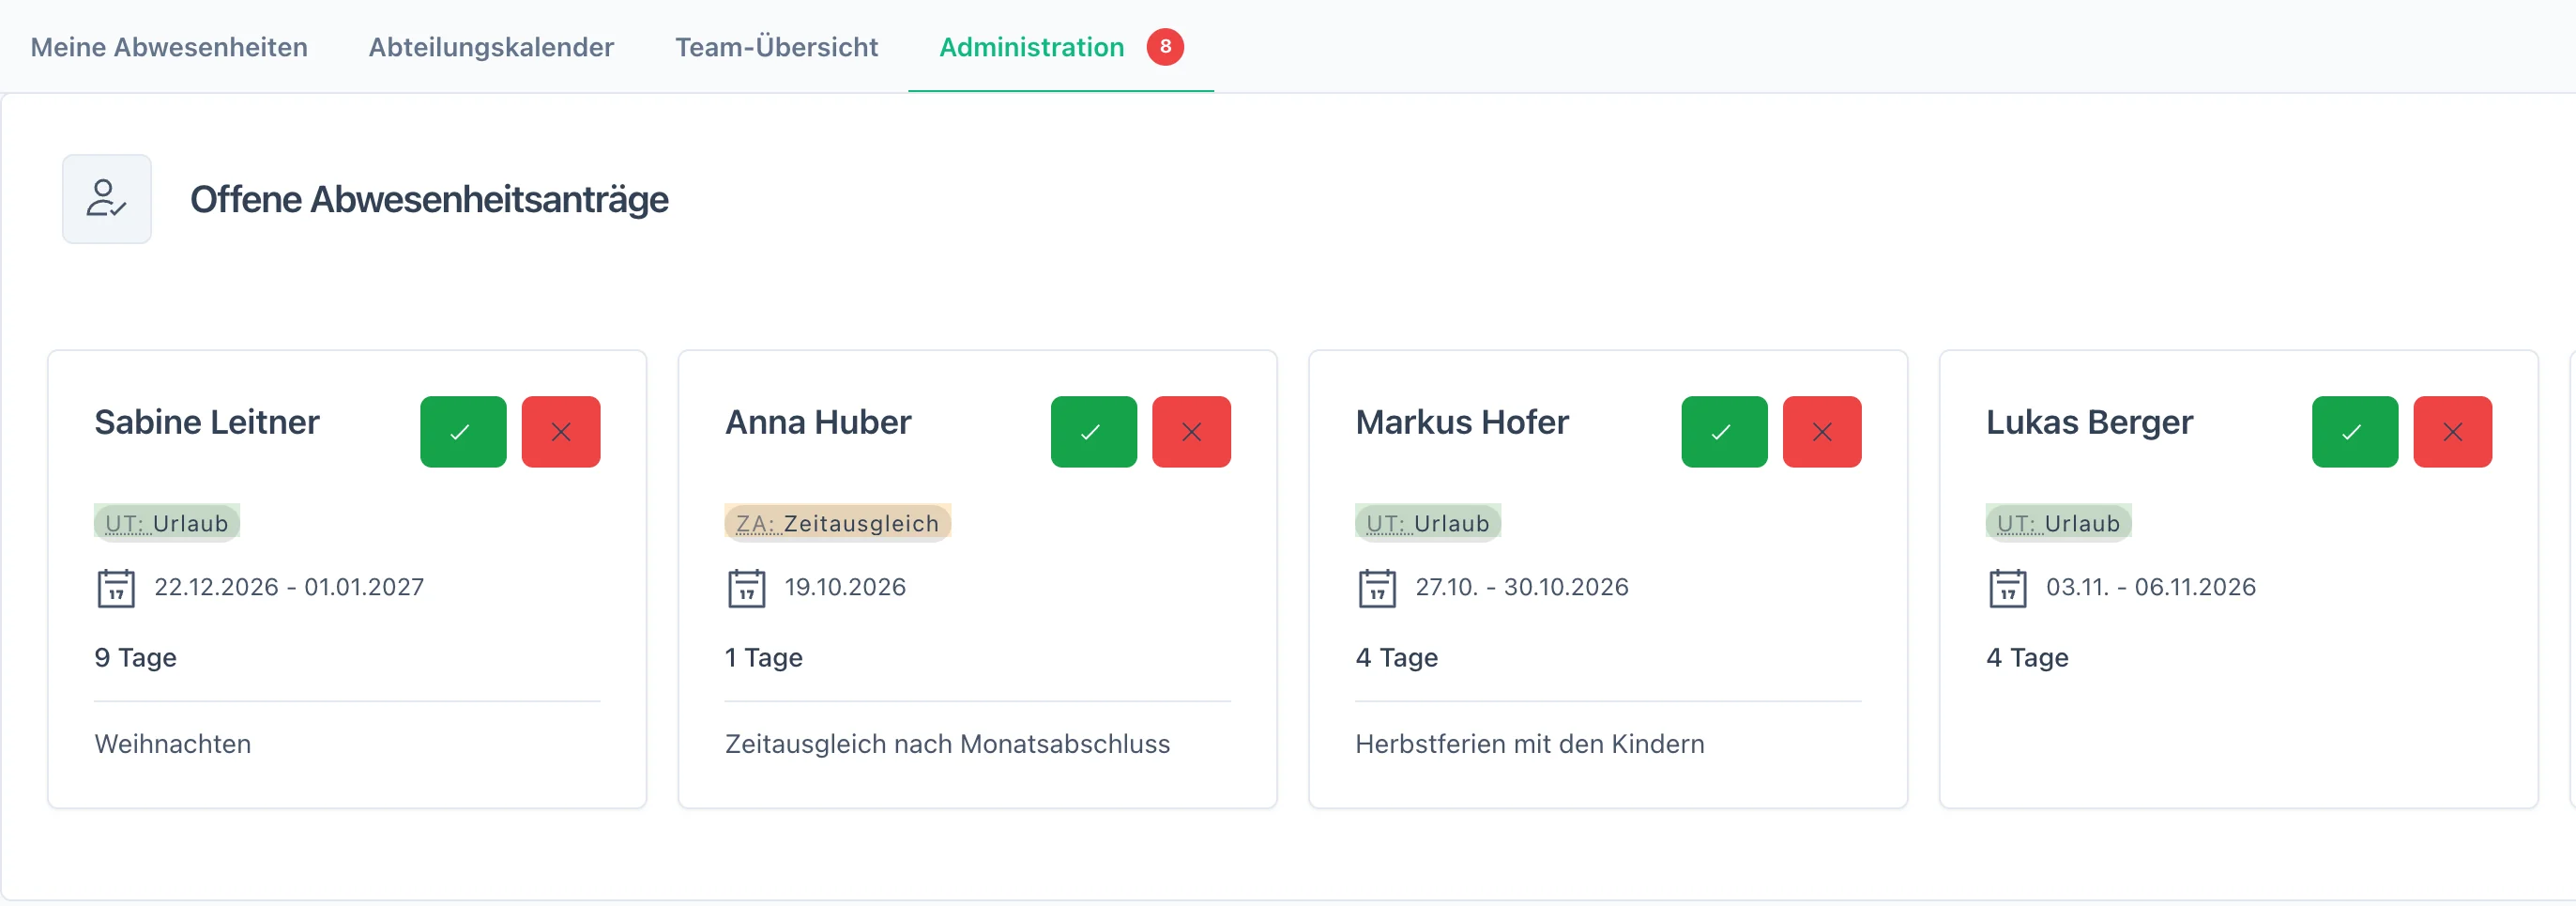The width and height of the screenshot is (2576, 906).
Task: Open the Meine Abwesenheiten tab
Action: coord(169,47)
